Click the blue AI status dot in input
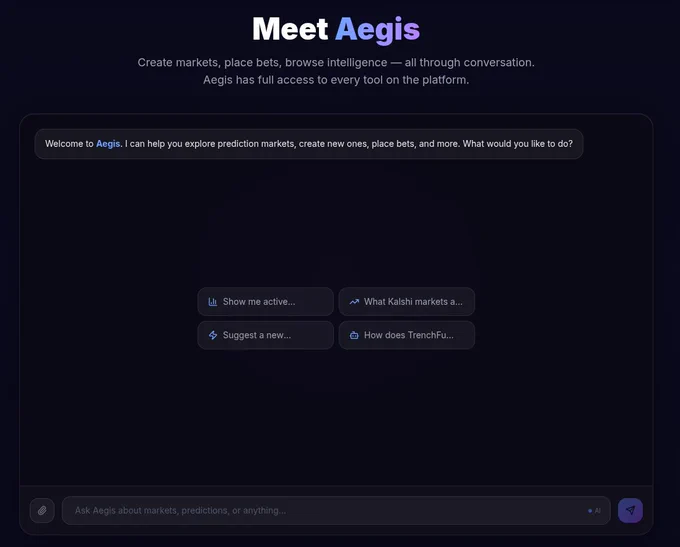680x547 pixels. click(590, 511)
